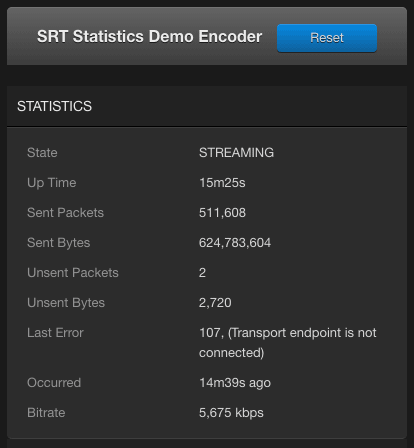Screen dimensions: 414x448
Task: Click the Up Time label
Action: pyautogui.click(x=52, y=183)
